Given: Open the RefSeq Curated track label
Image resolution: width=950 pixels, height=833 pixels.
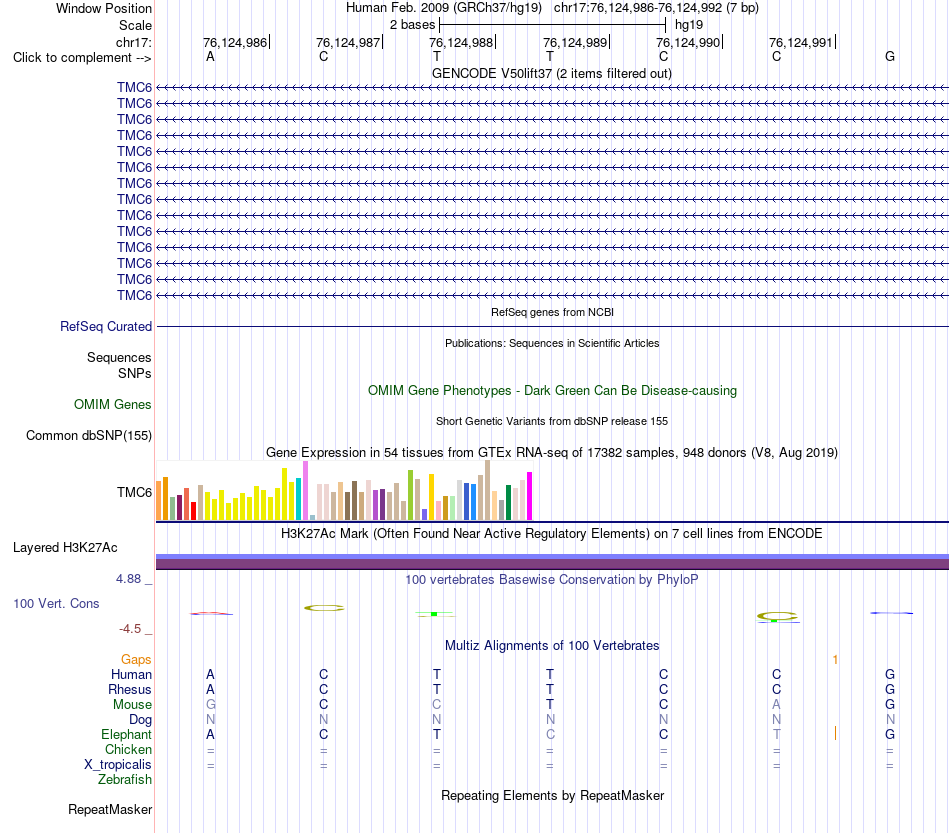Looking at the screenshot, I should click(x=105, y=327).
